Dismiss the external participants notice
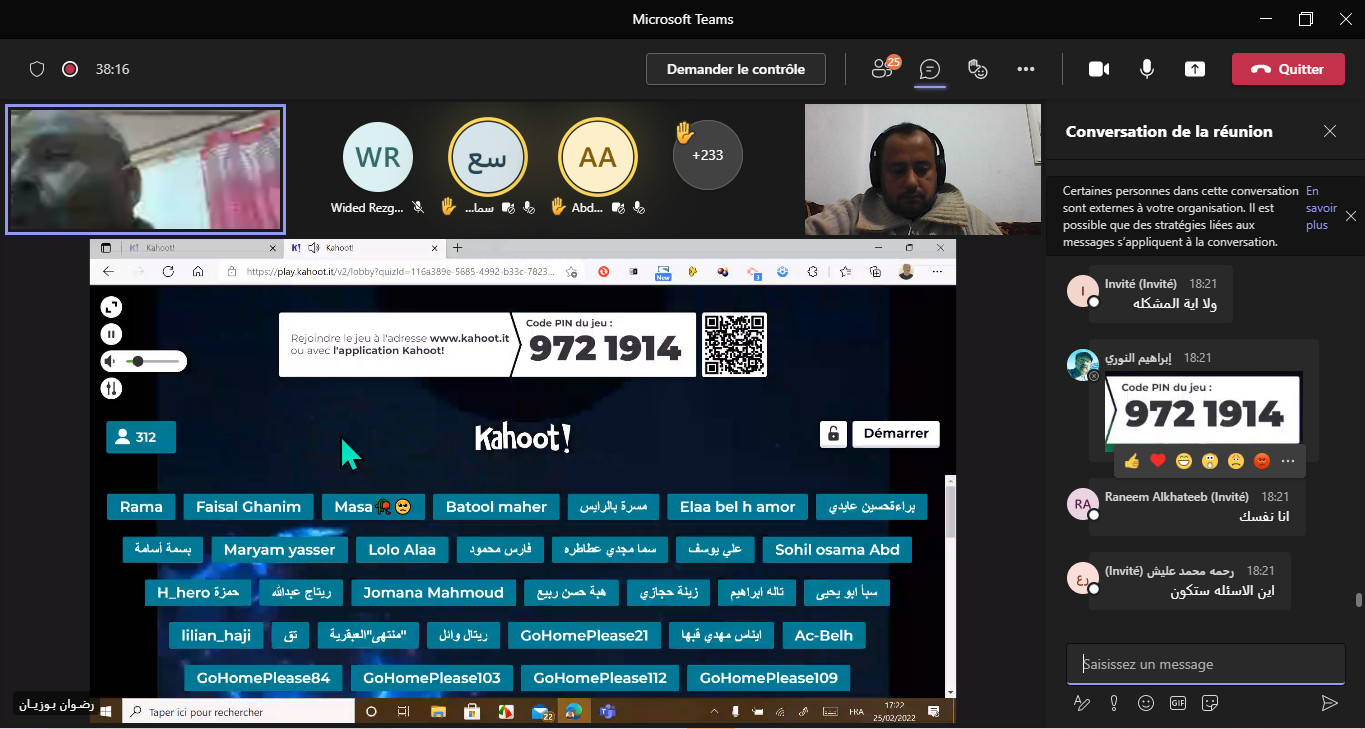This screenshot has height=729, width=1365. coord(1351,216)
